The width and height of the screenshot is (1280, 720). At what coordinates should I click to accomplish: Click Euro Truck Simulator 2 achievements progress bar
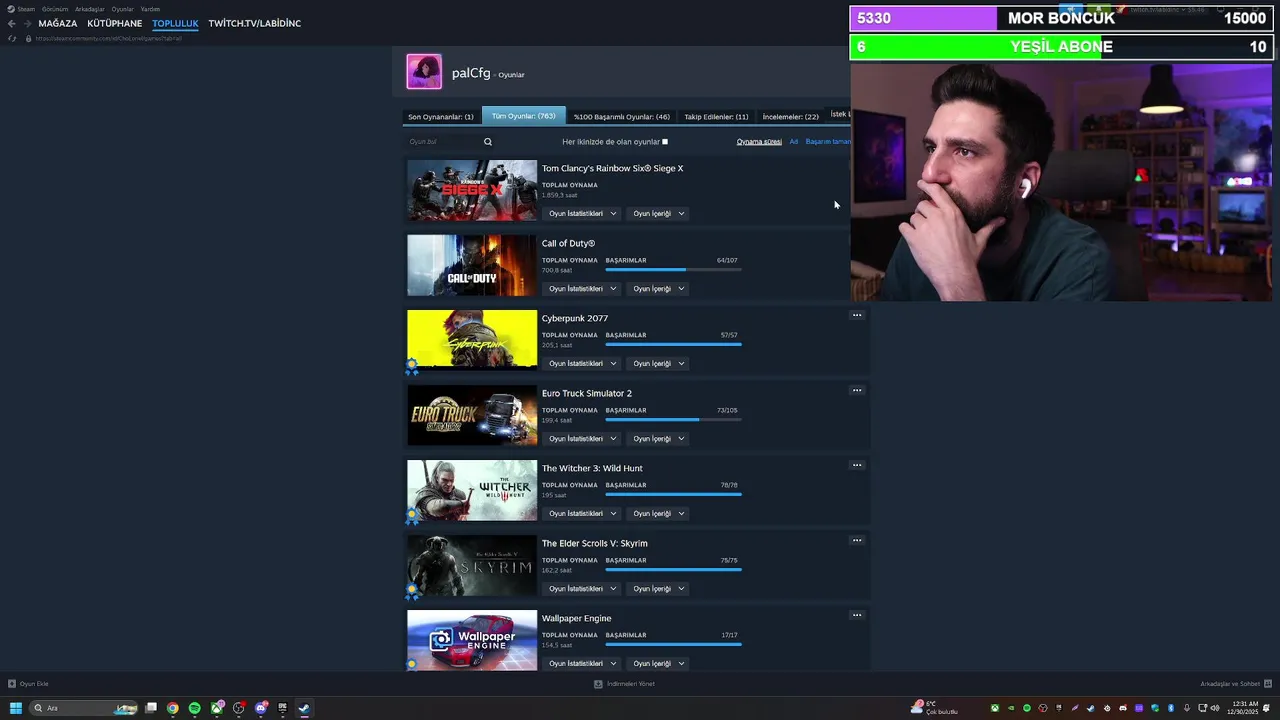673,420
